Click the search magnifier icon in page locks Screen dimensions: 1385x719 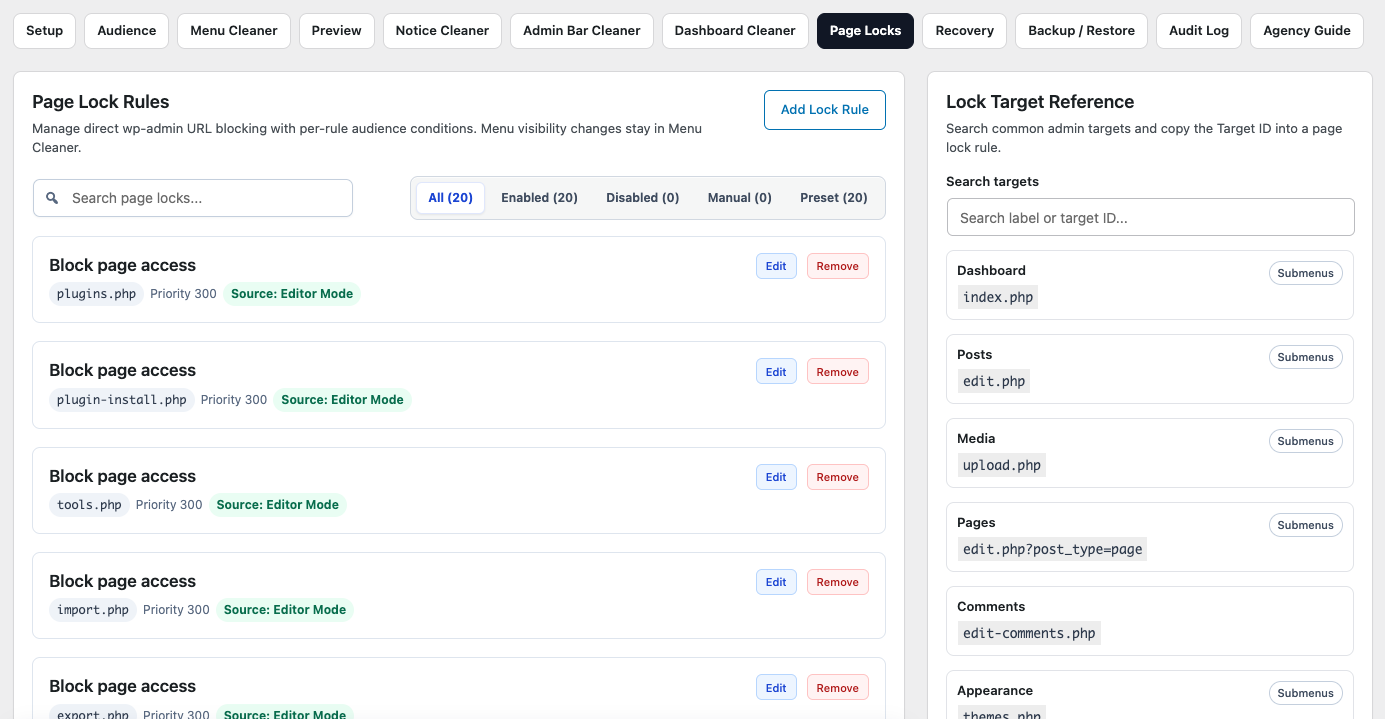52,198
